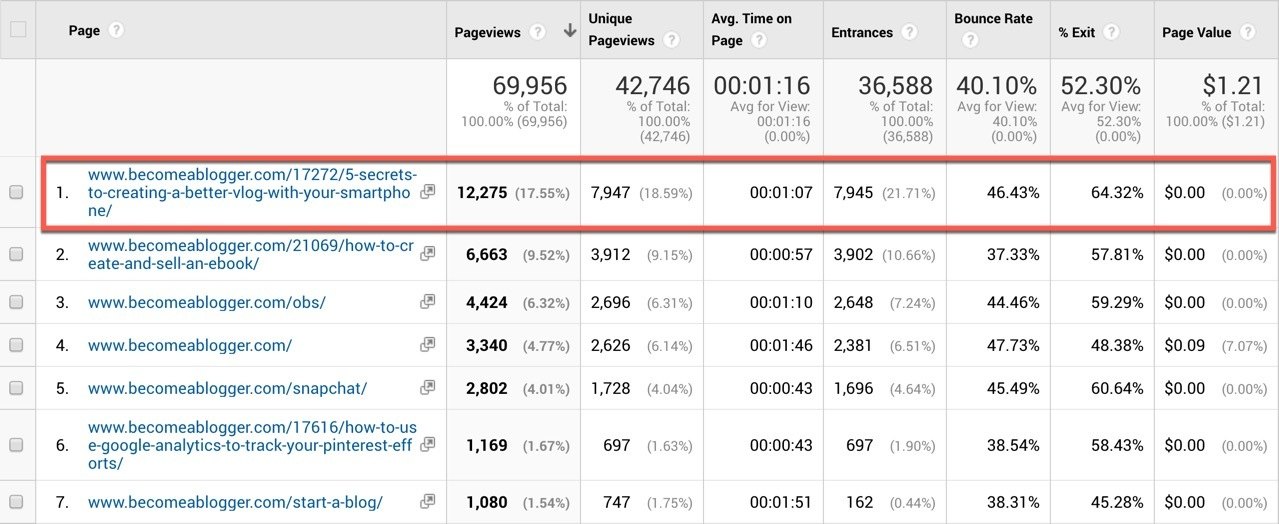Open the how-to-create-and-sell-an-ebook link
1279x524 pixels.
coord(252,254)
